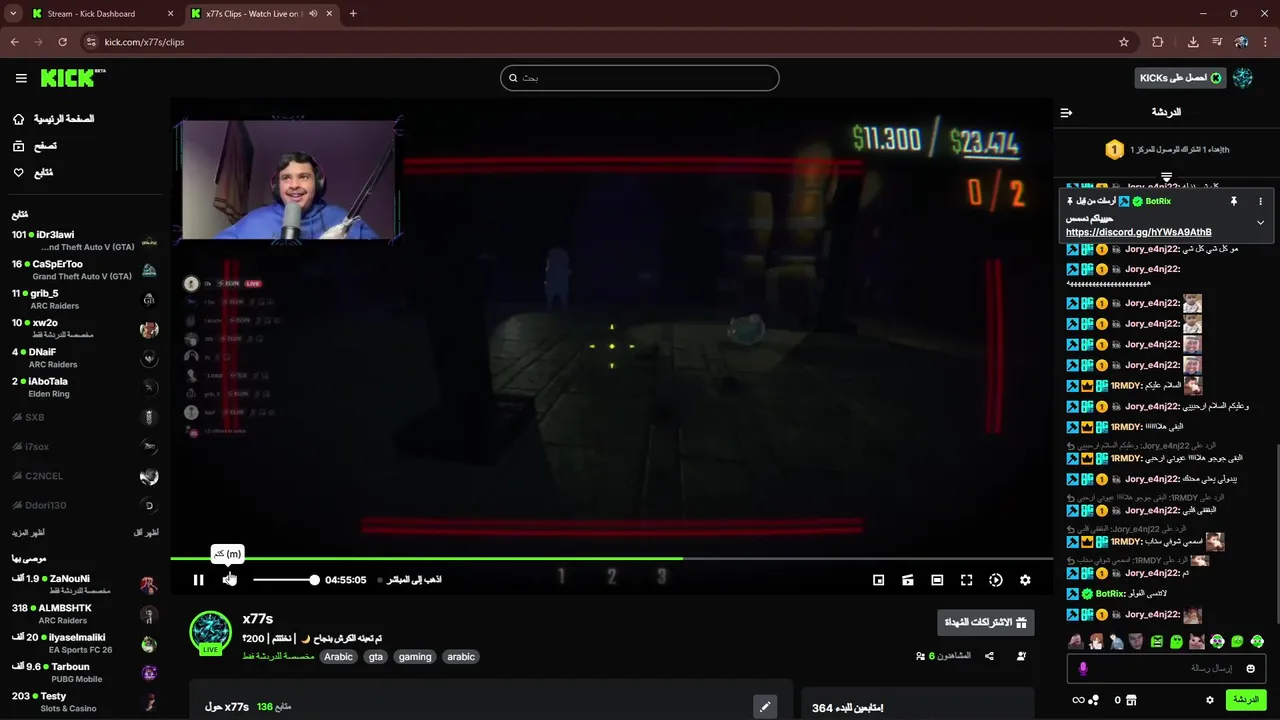Go to الصفحة الرئيسية home

pos(54,119)
